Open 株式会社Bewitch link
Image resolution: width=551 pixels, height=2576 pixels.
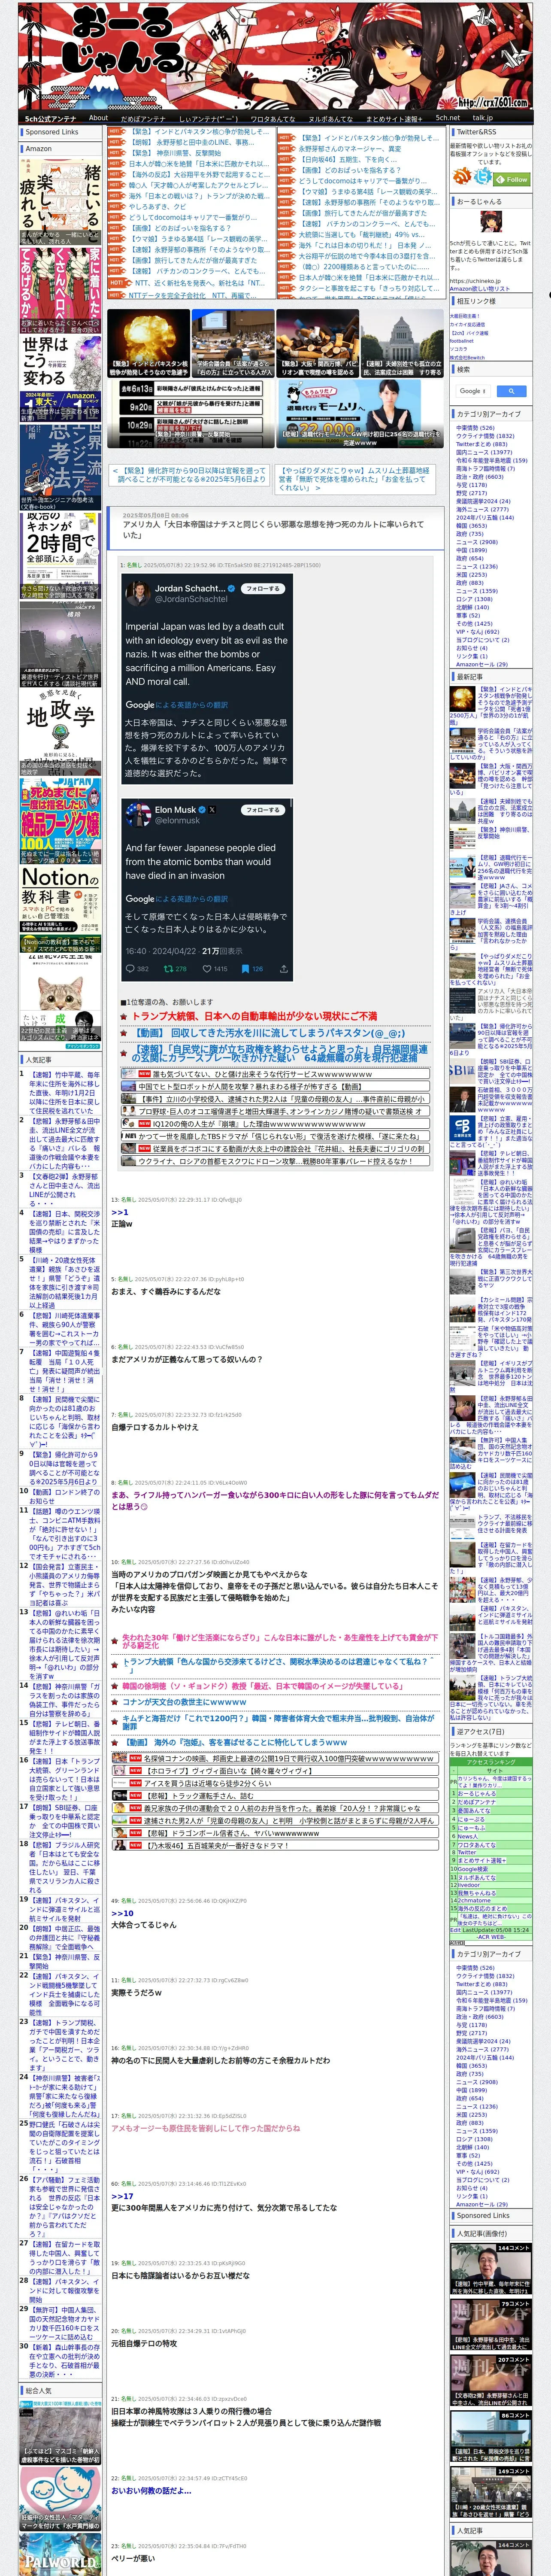point(467,357)
